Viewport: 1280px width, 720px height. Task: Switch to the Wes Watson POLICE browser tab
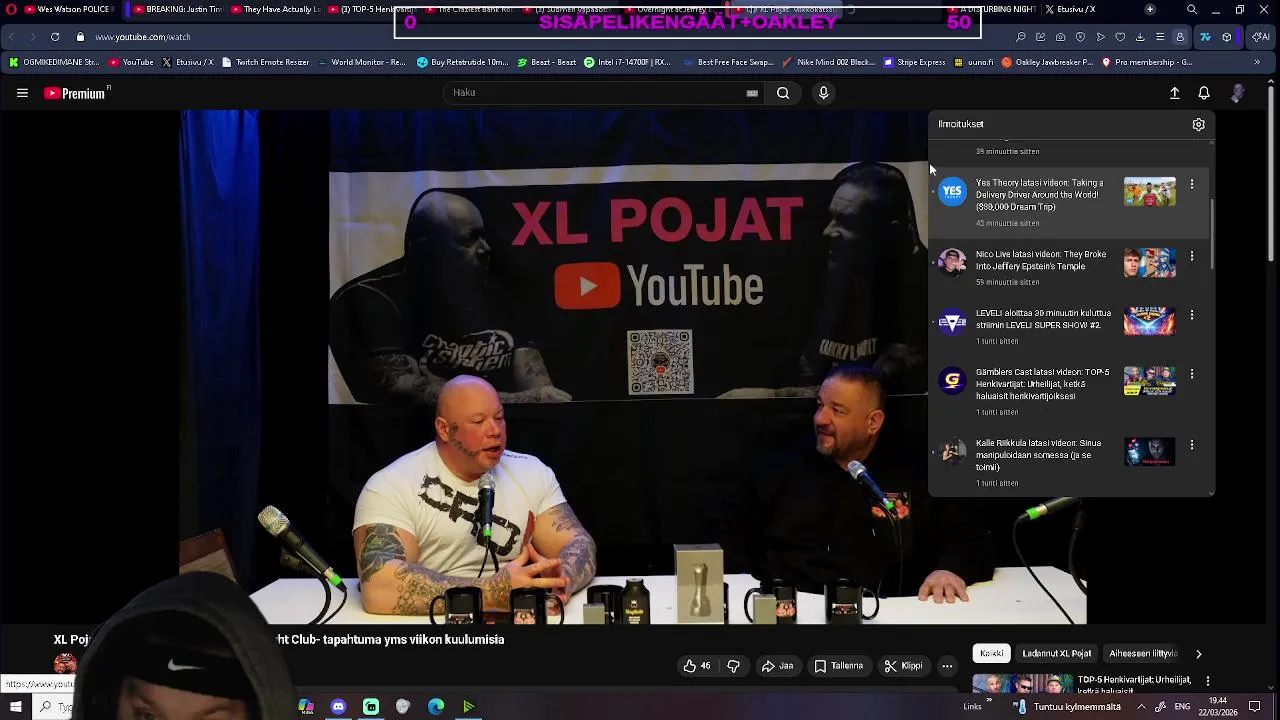pos(68,9)
